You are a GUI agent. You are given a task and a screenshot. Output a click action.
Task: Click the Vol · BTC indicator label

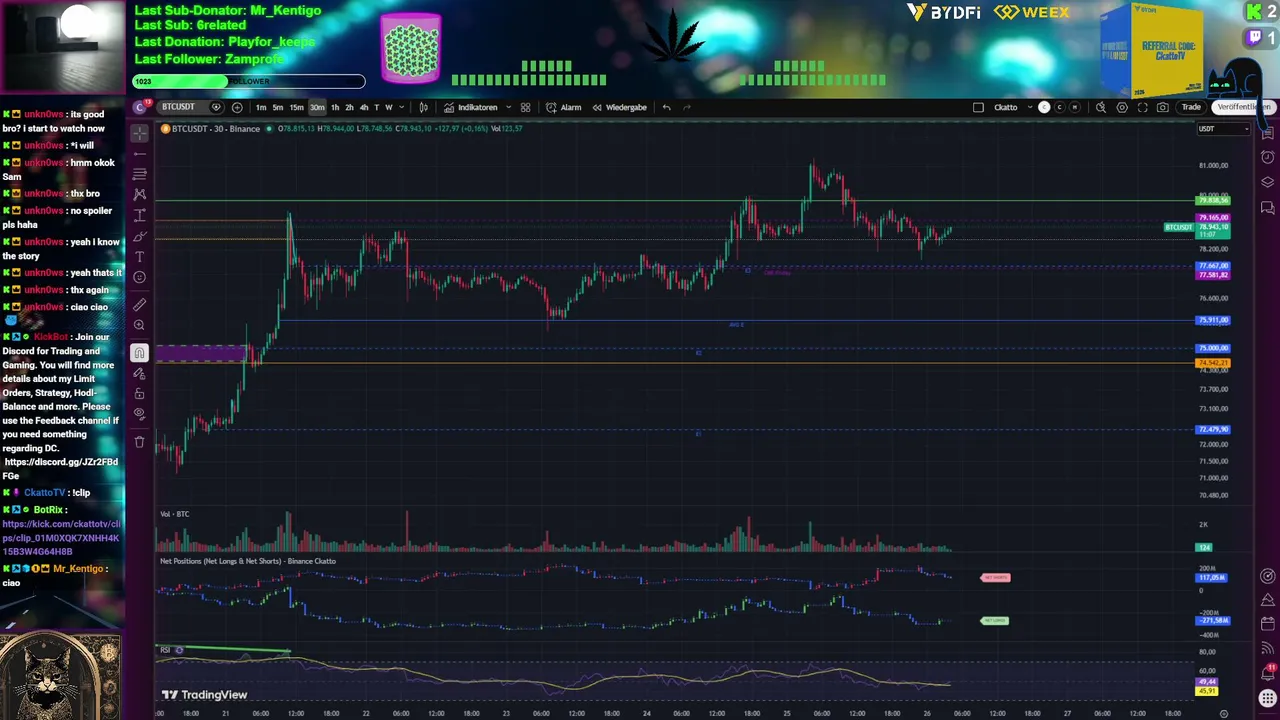pyautogui.click(x=175, y=514)
